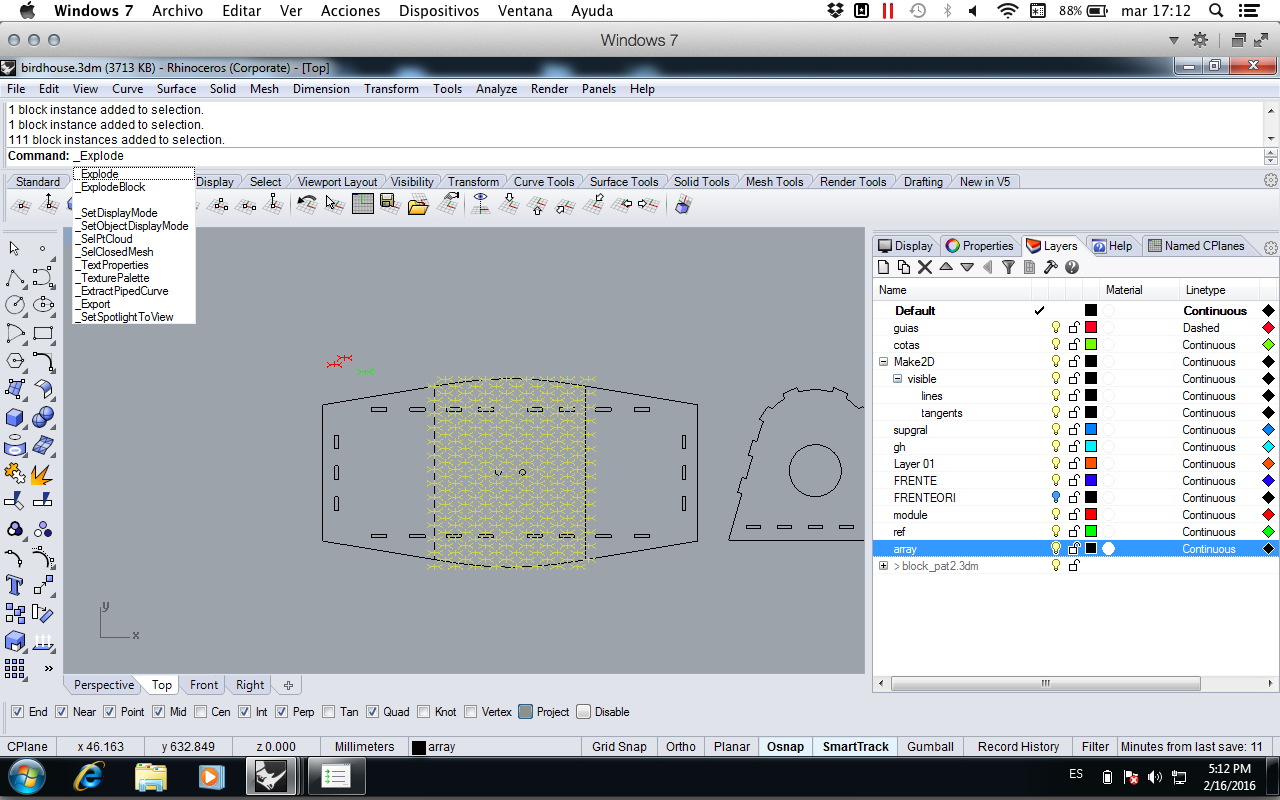This screenshot has height=800, width=1280.
Task: Click the Filter status bar button
Action: (1095, 747)
